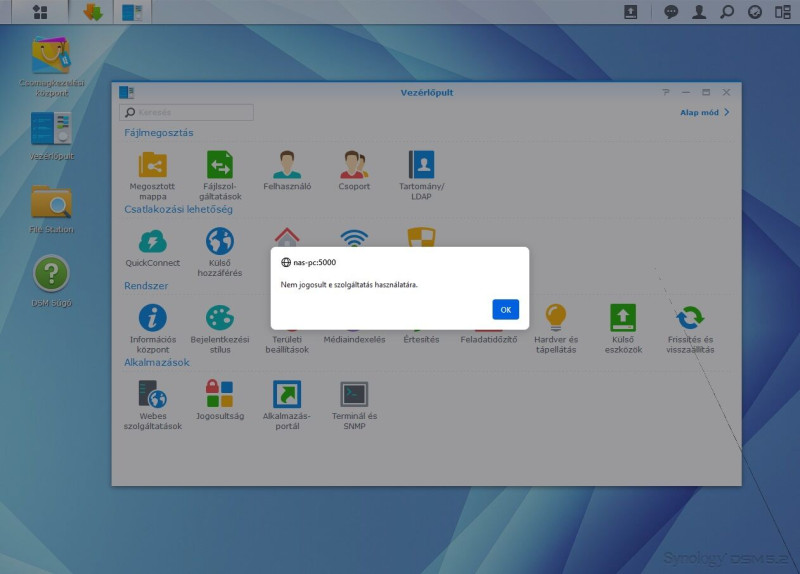Image resolution: width=800 pixels, height=574 pixels.
Task: Select the download arrow taskbar item
Action: tap(93, 12)
